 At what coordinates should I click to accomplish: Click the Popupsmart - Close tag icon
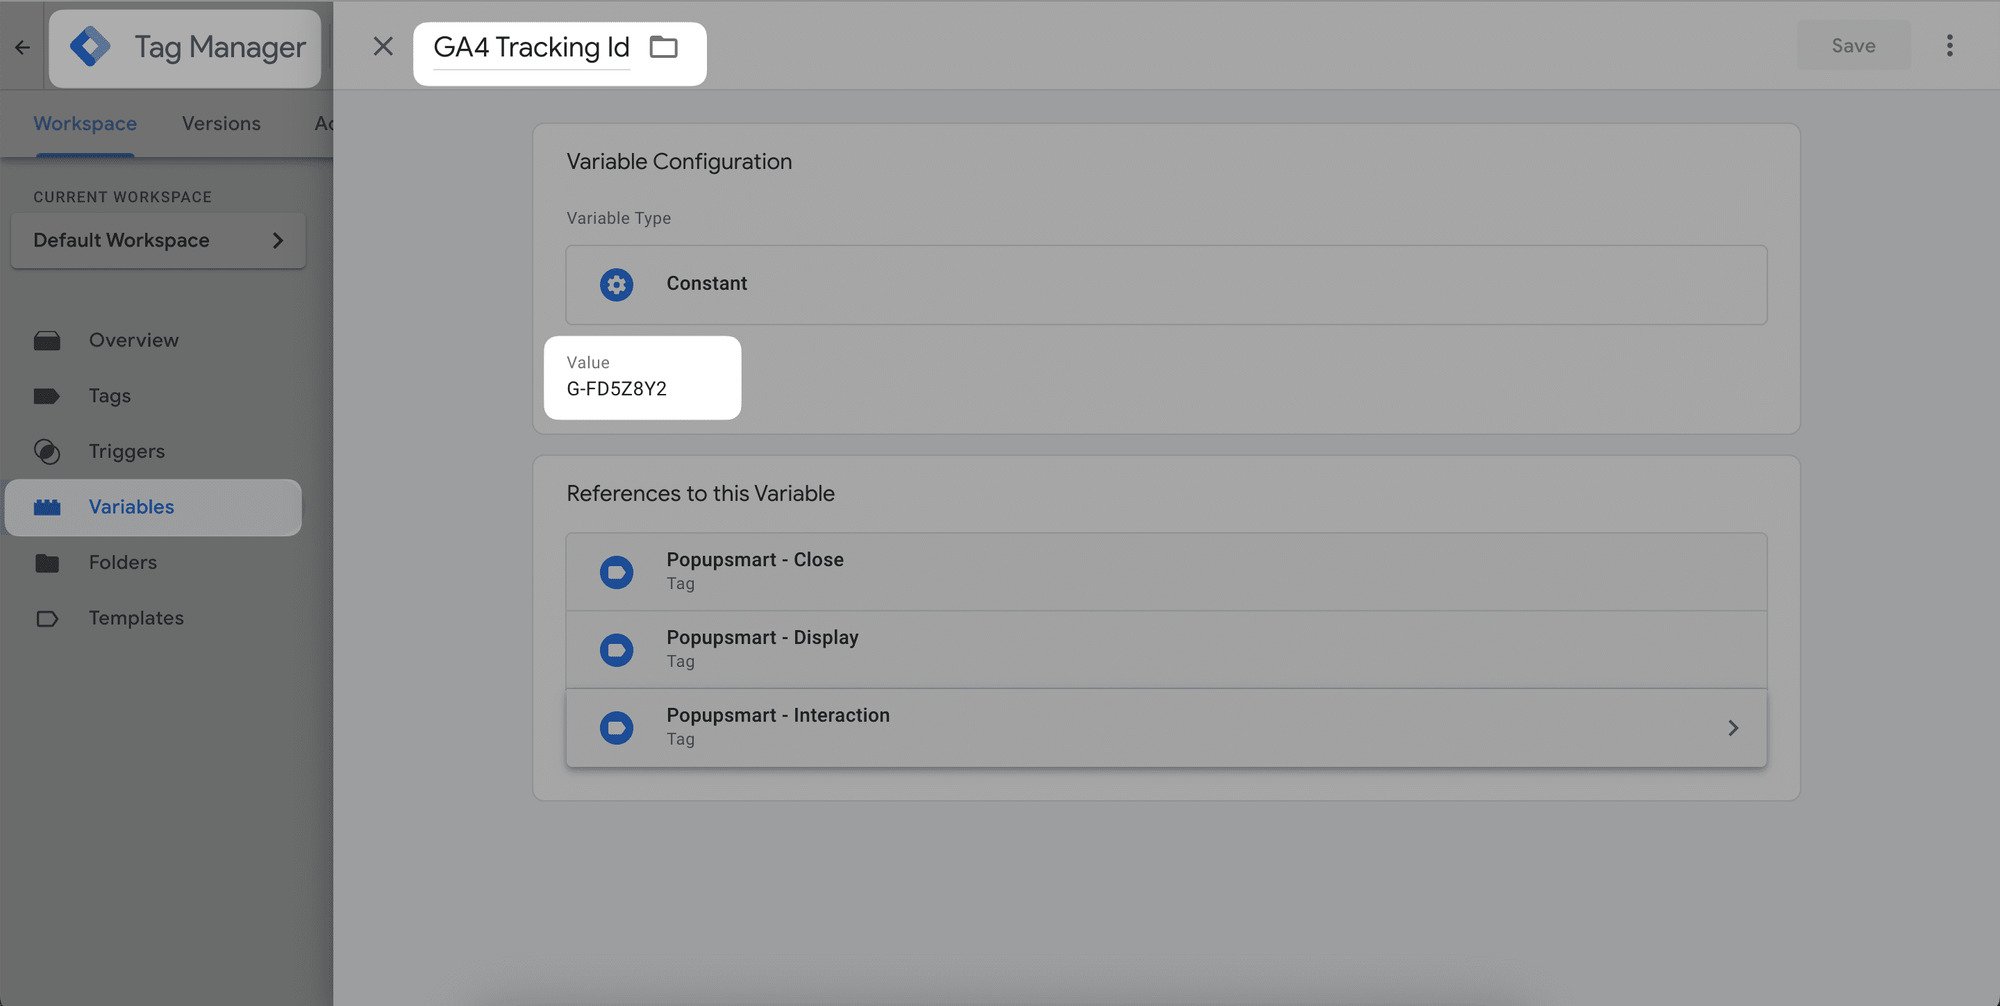tap(617, 573)
